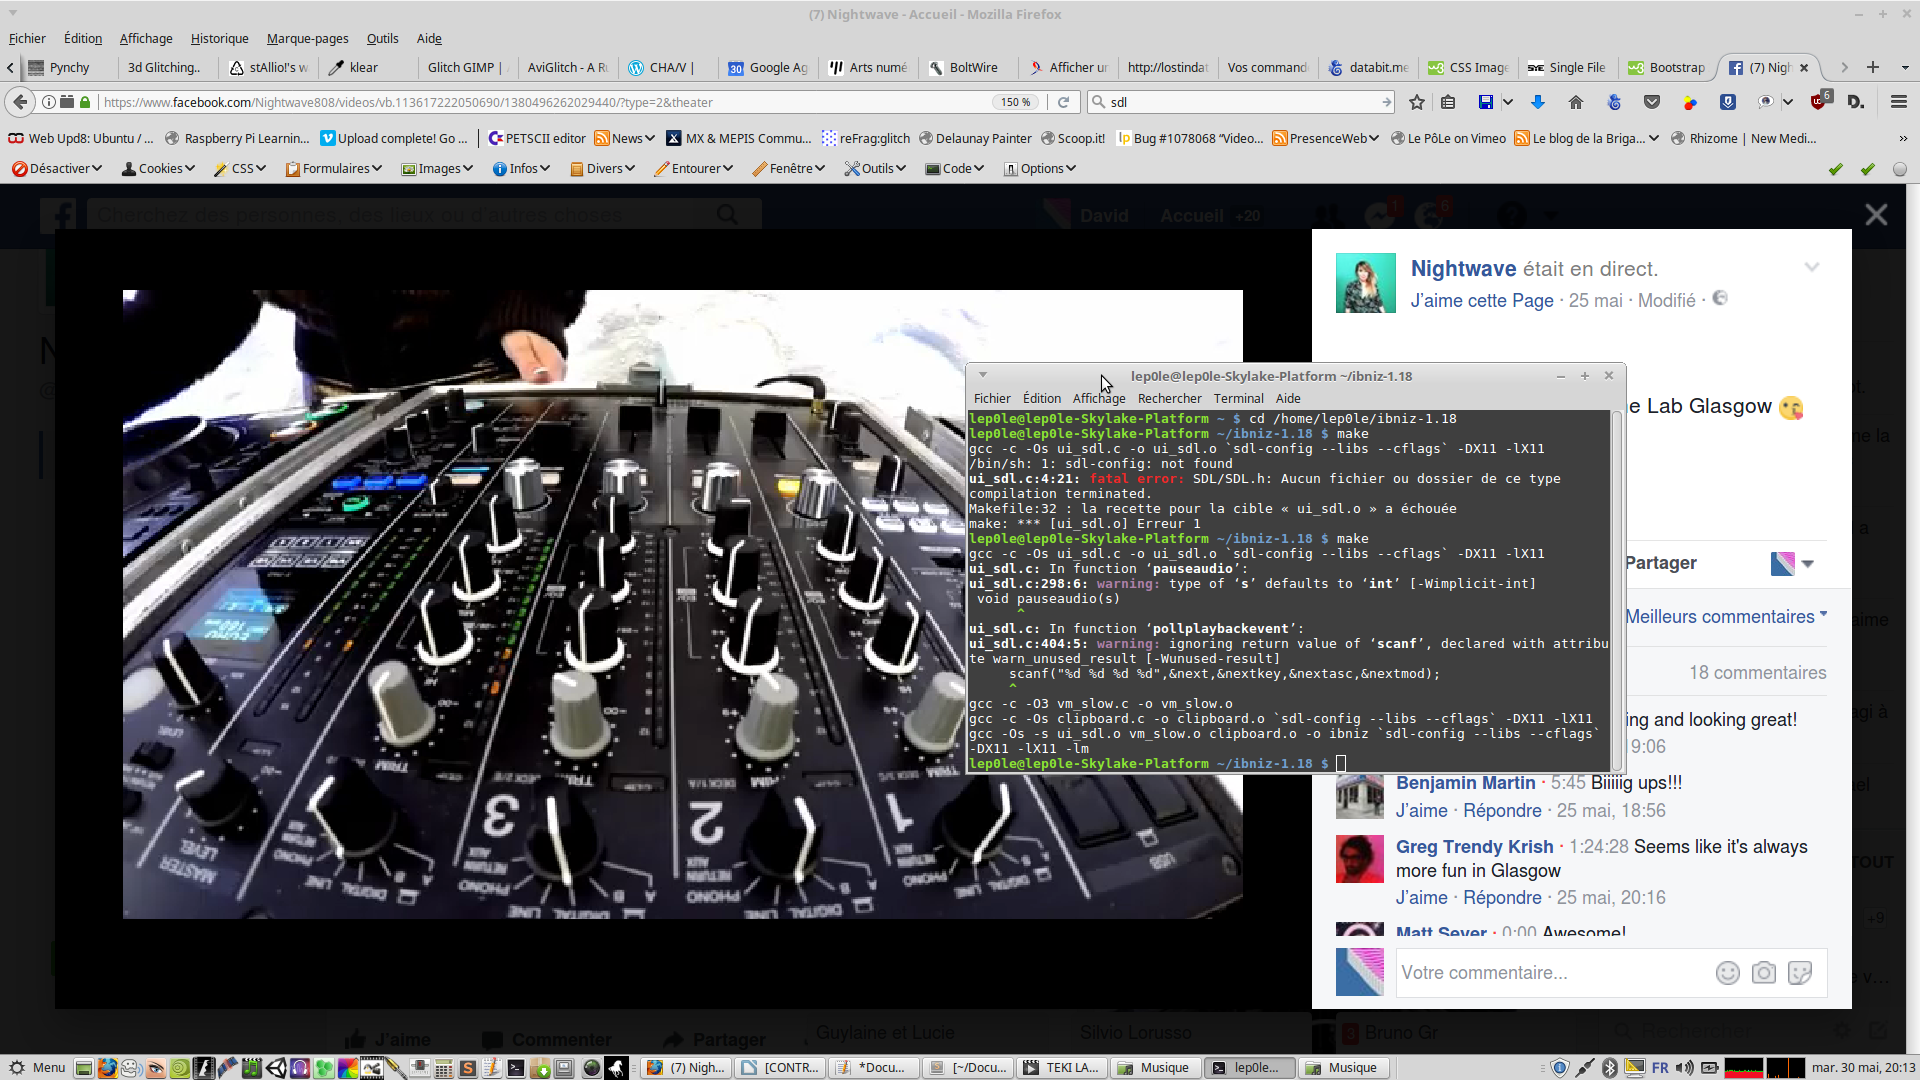Click J'aime cette Page link
This screenshot has height=1080, width=1920.
1481,300
